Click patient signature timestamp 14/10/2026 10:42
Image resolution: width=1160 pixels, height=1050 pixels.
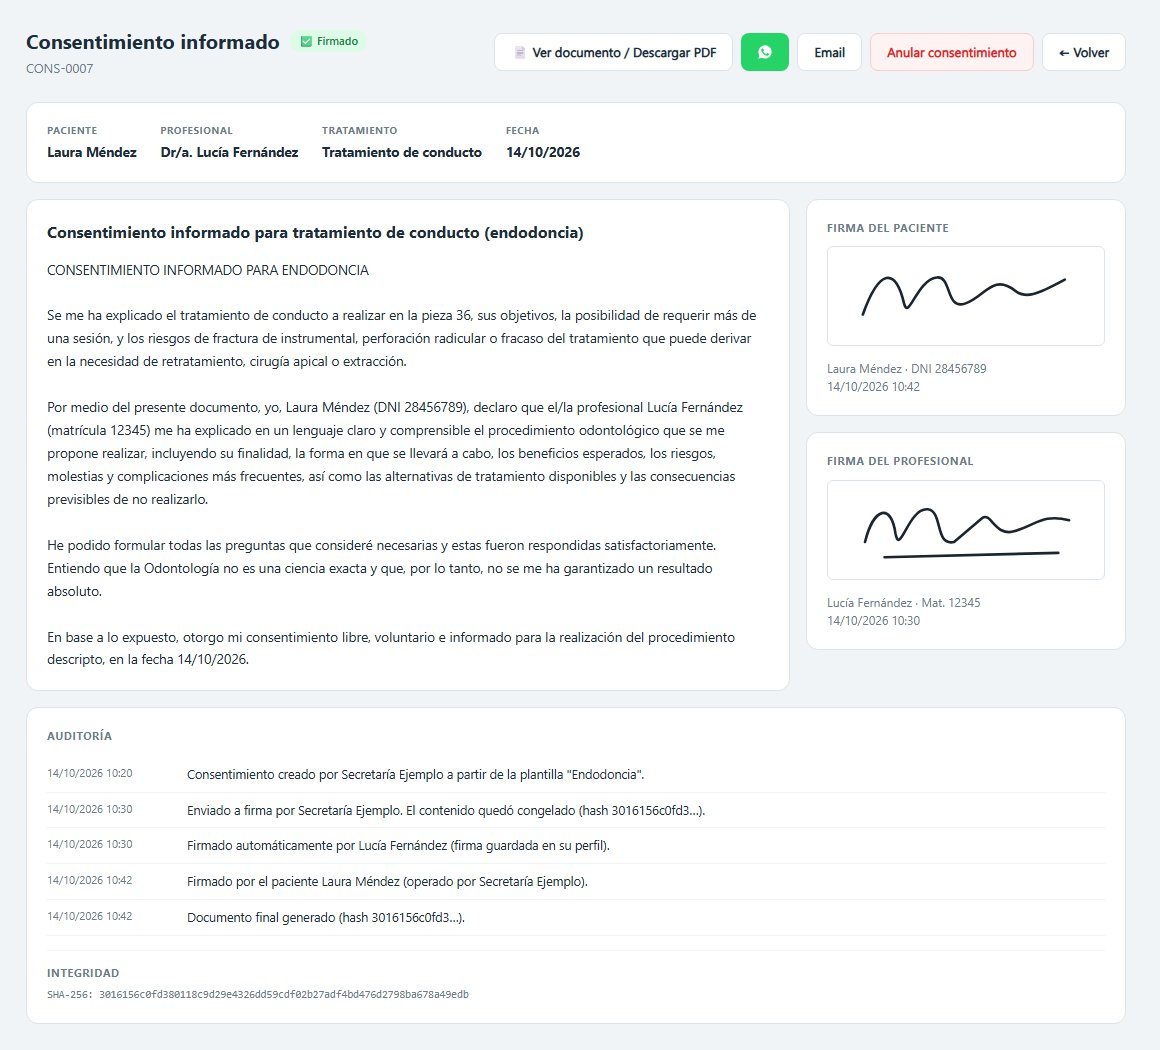(874, 386)
